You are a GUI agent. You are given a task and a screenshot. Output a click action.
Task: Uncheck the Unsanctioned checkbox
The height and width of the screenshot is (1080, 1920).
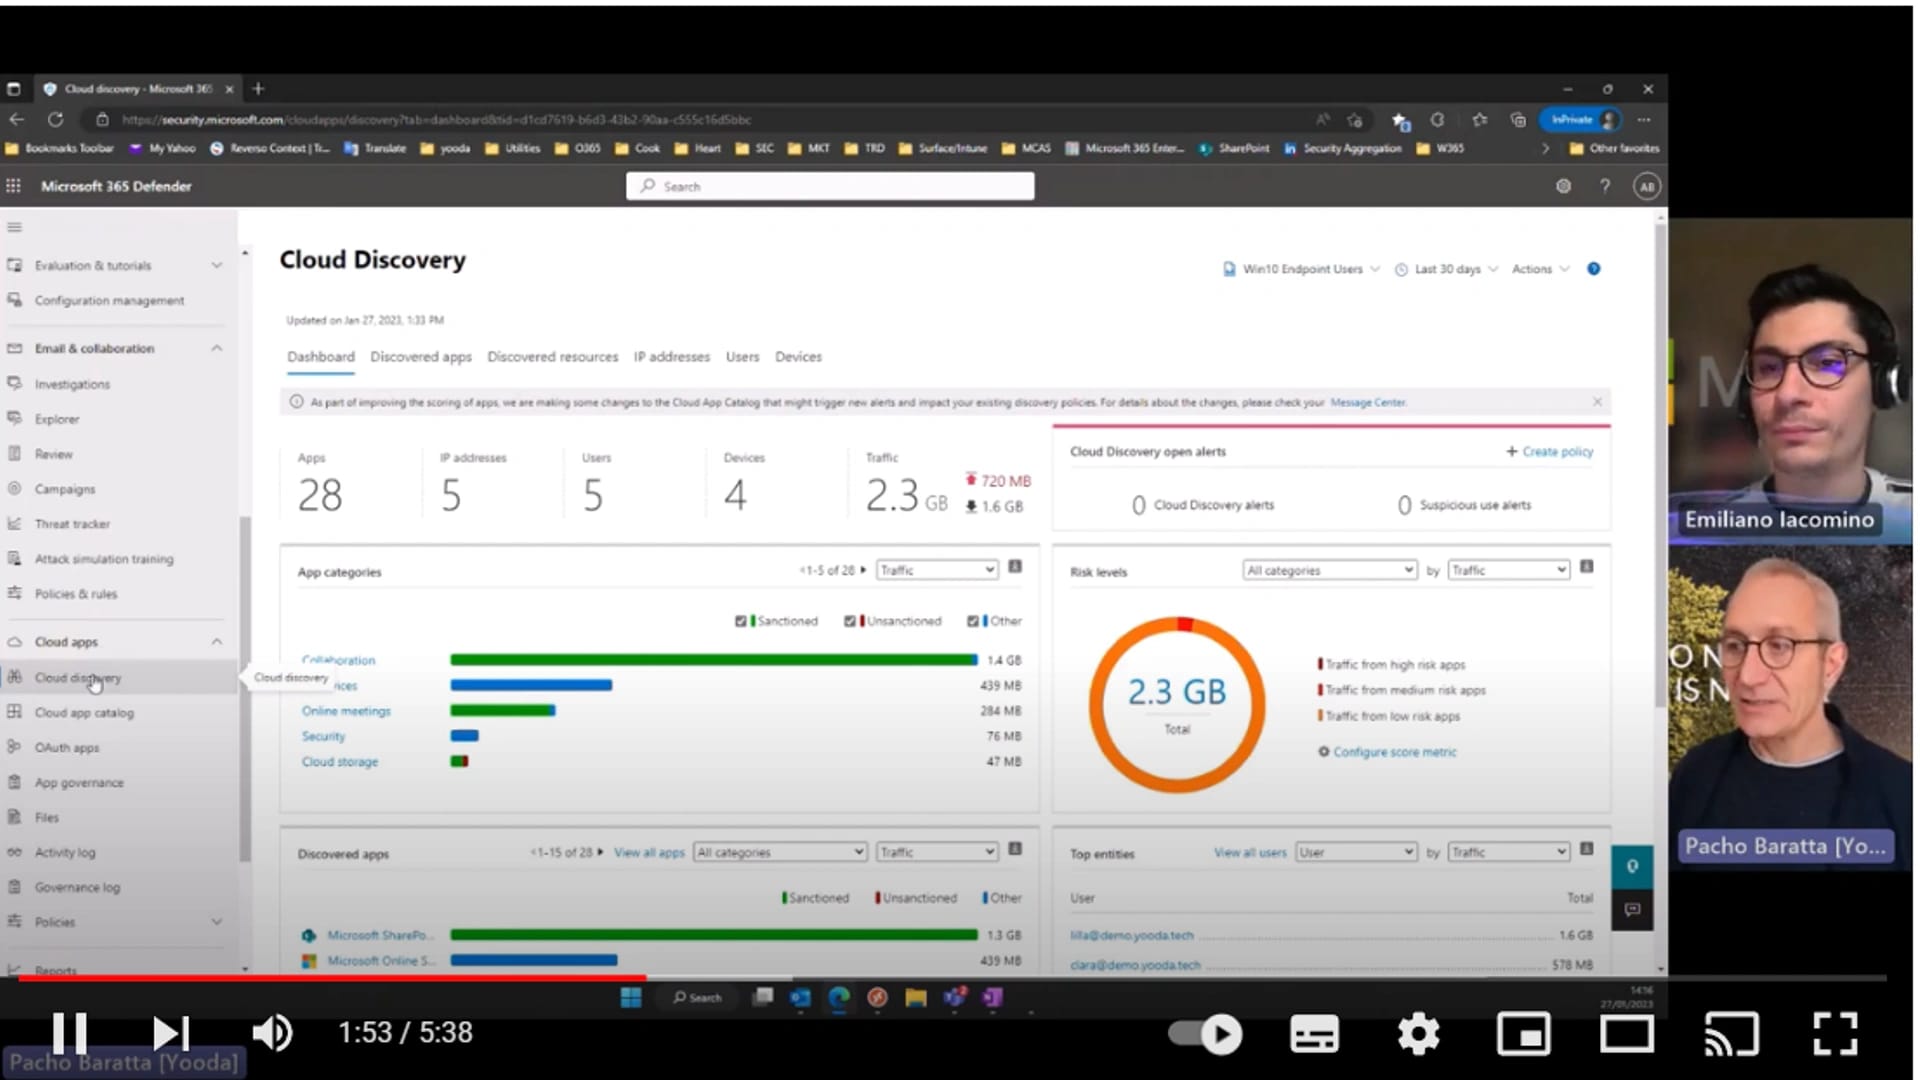[x=850, y=621]
